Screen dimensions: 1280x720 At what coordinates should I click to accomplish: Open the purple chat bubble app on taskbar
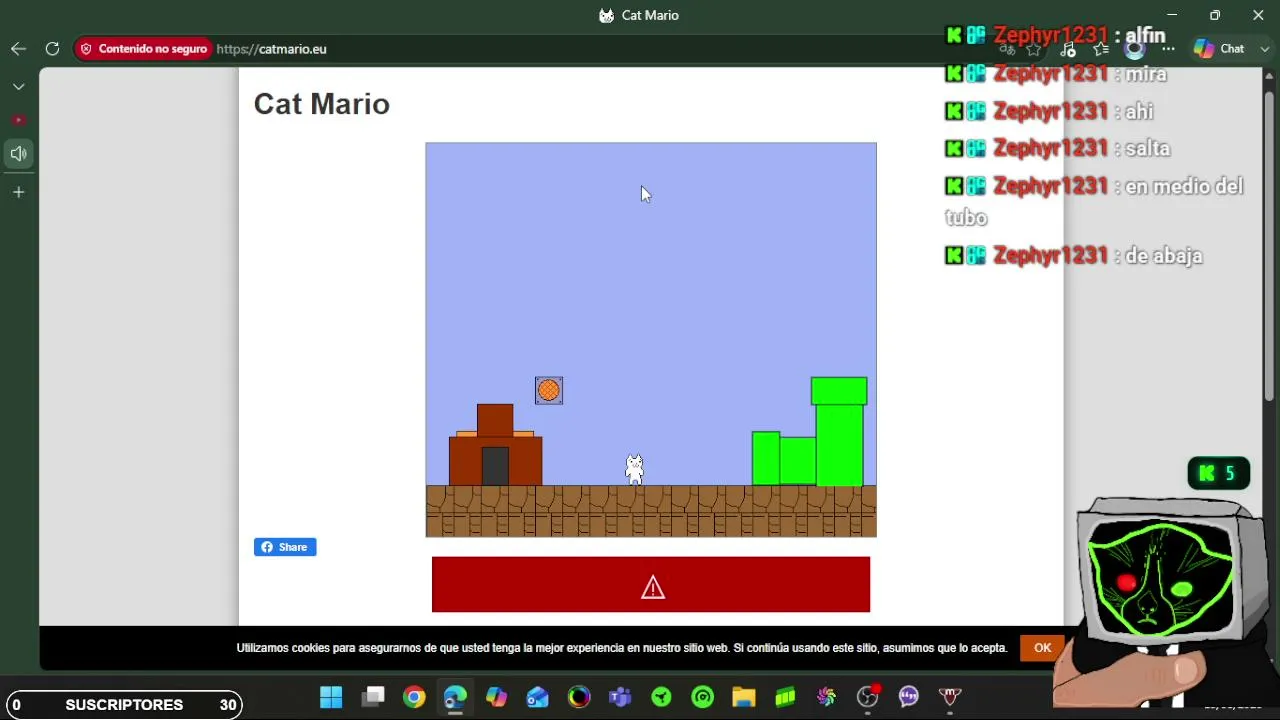[x=909, y=697]
